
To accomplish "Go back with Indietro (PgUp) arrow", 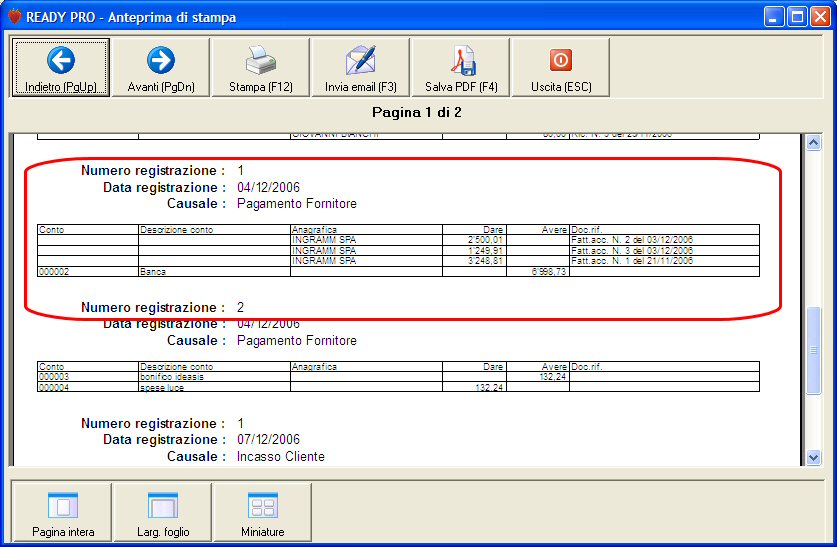I will click(60, 67).
